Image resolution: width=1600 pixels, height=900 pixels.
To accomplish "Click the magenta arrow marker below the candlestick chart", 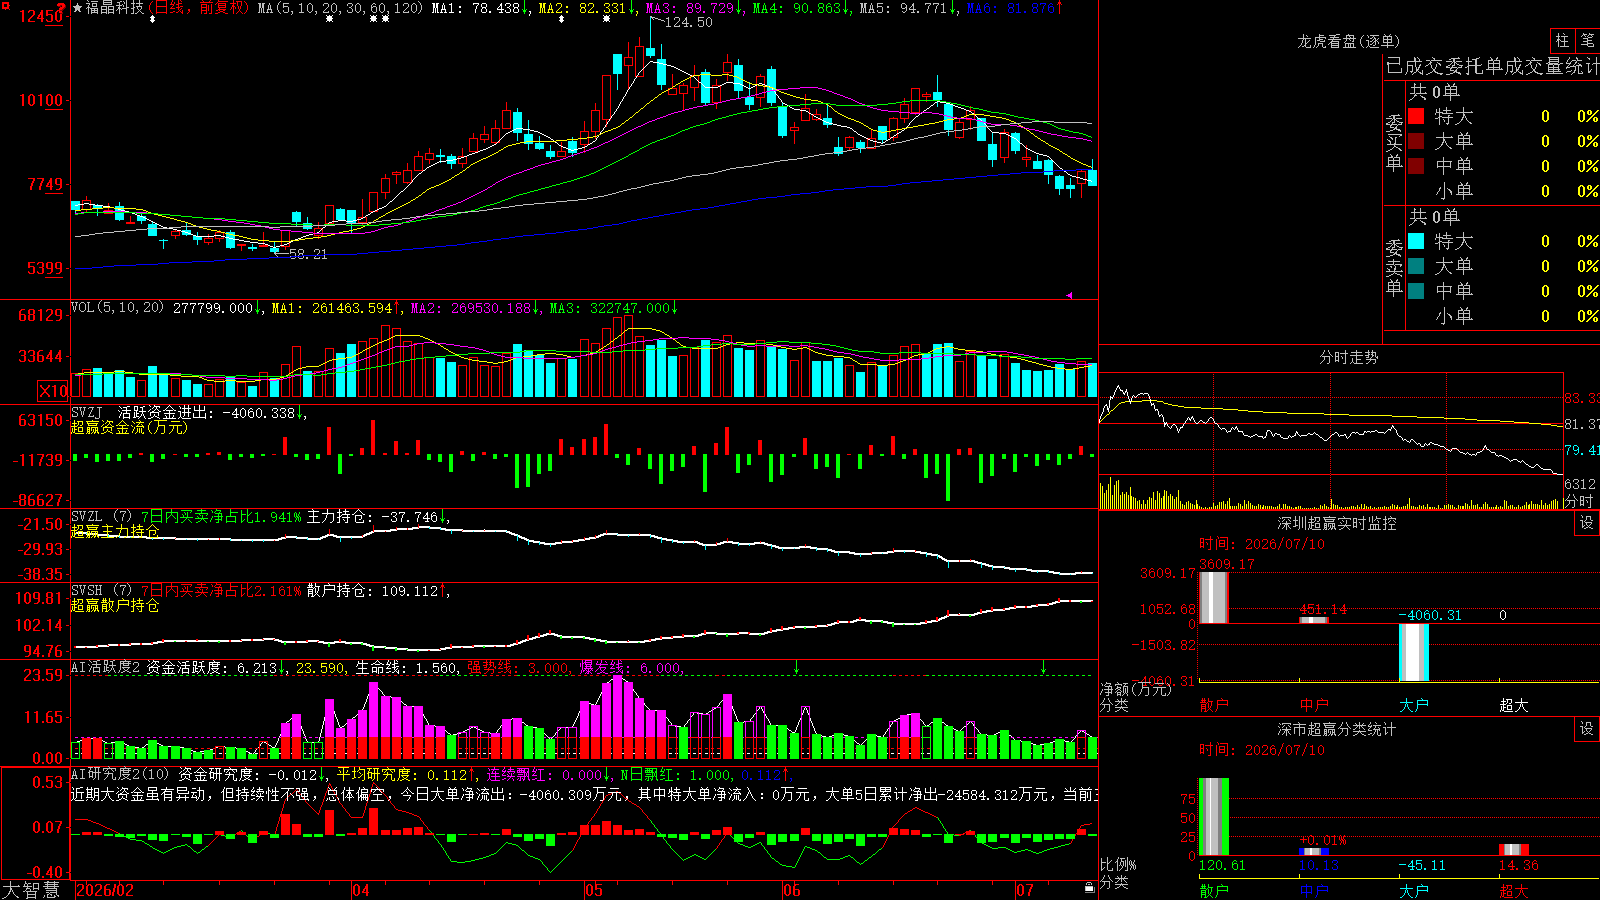I will click(x=1069, y=295).
